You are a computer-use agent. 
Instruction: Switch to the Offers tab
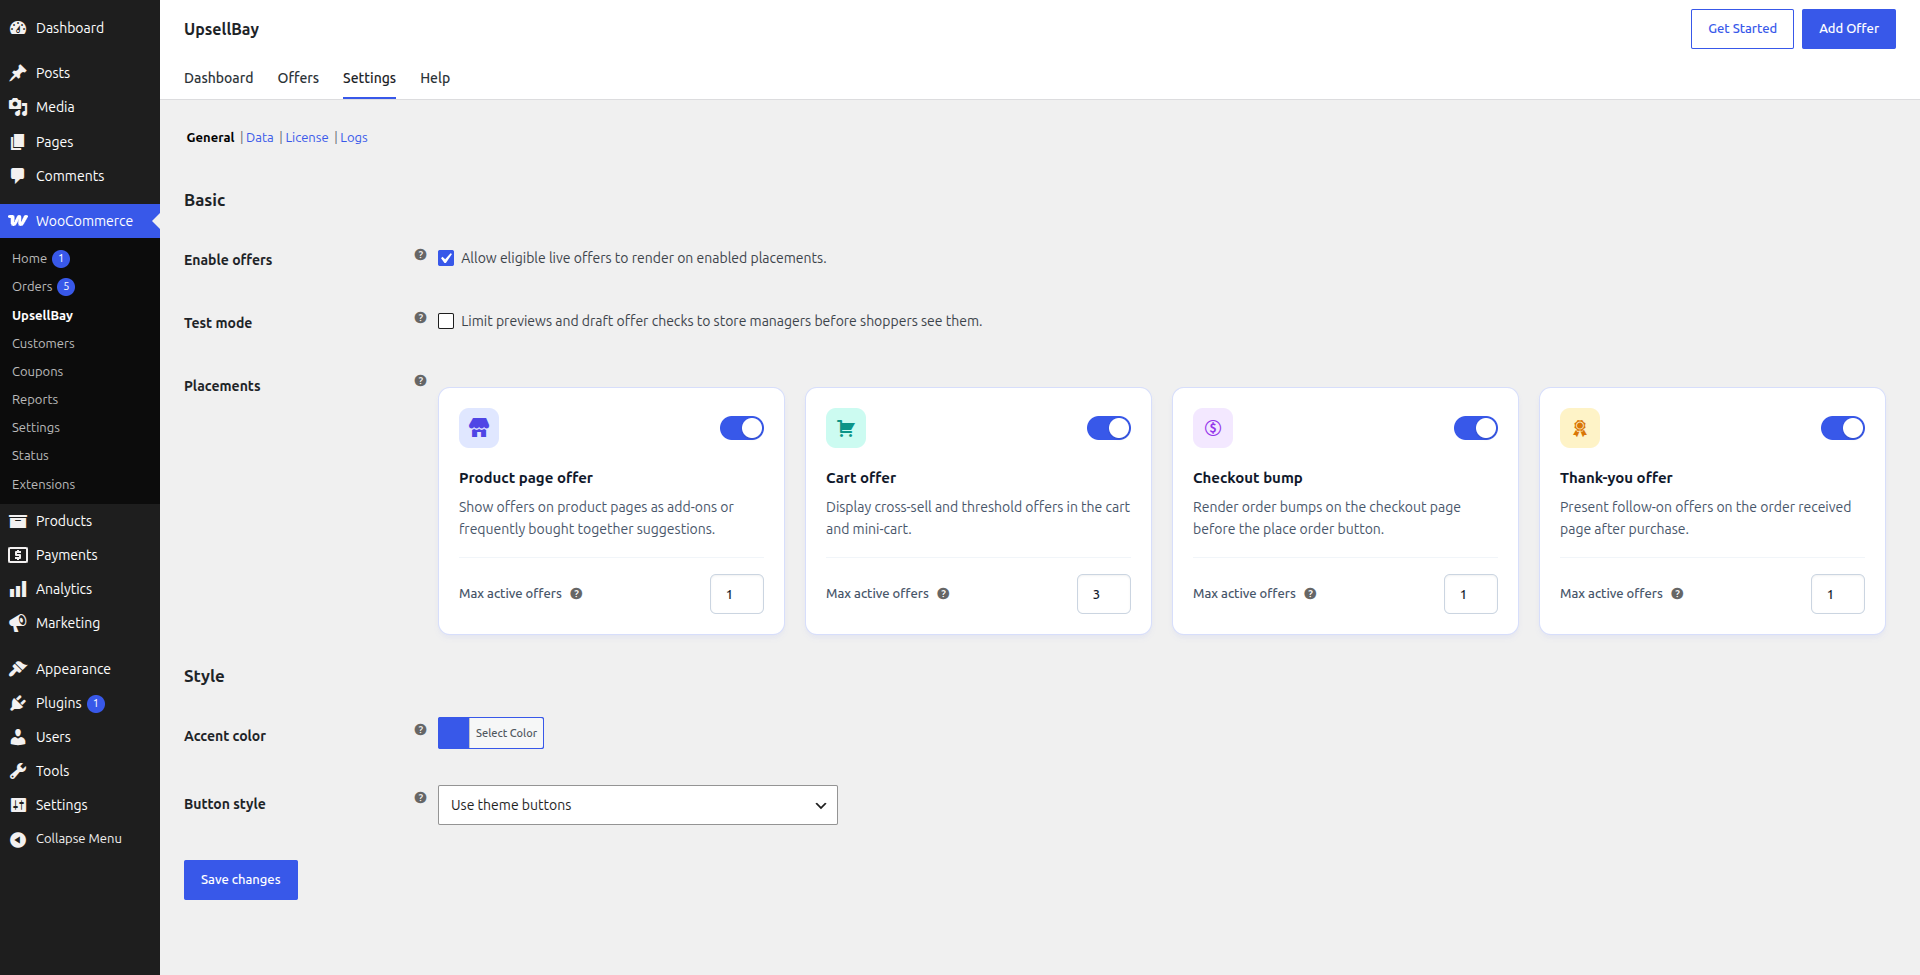(x=298, y=78)
